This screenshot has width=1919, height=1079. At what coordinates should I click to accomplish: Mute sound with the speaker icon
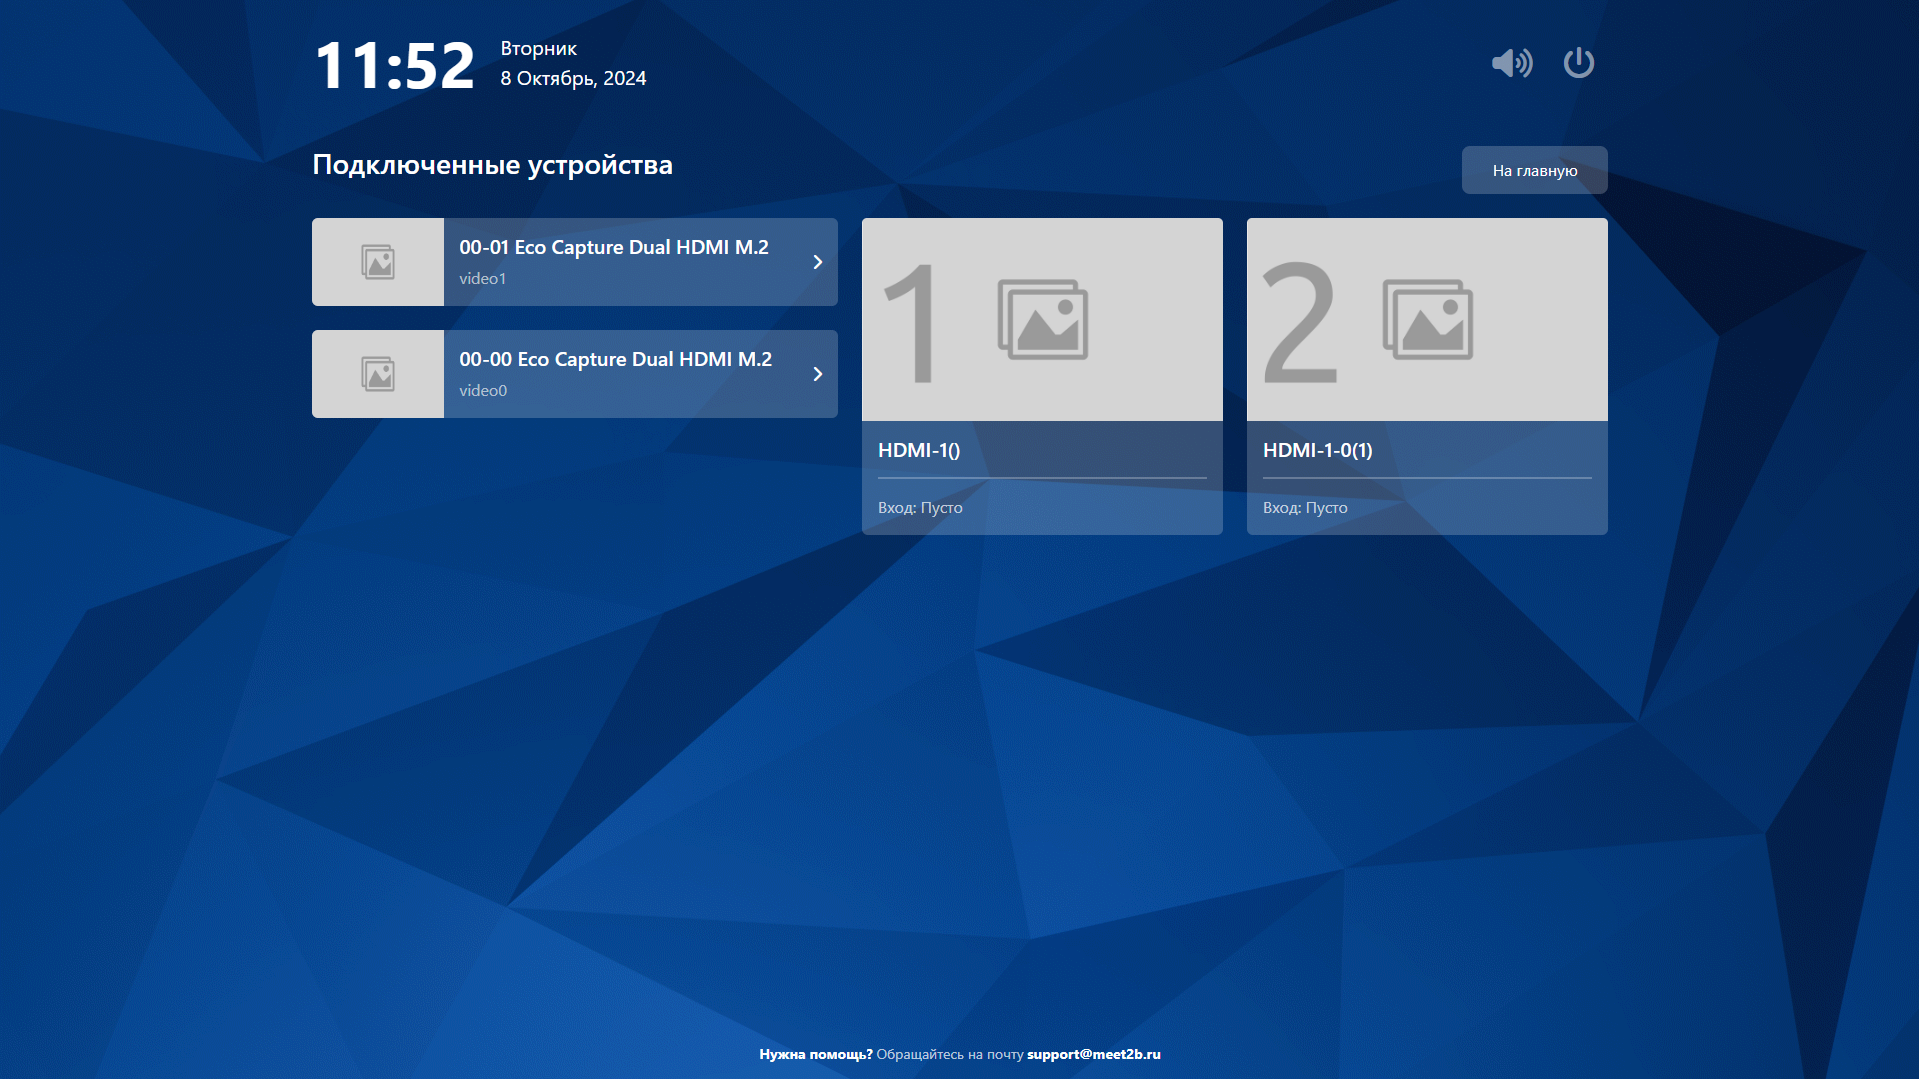point(1511,63)
